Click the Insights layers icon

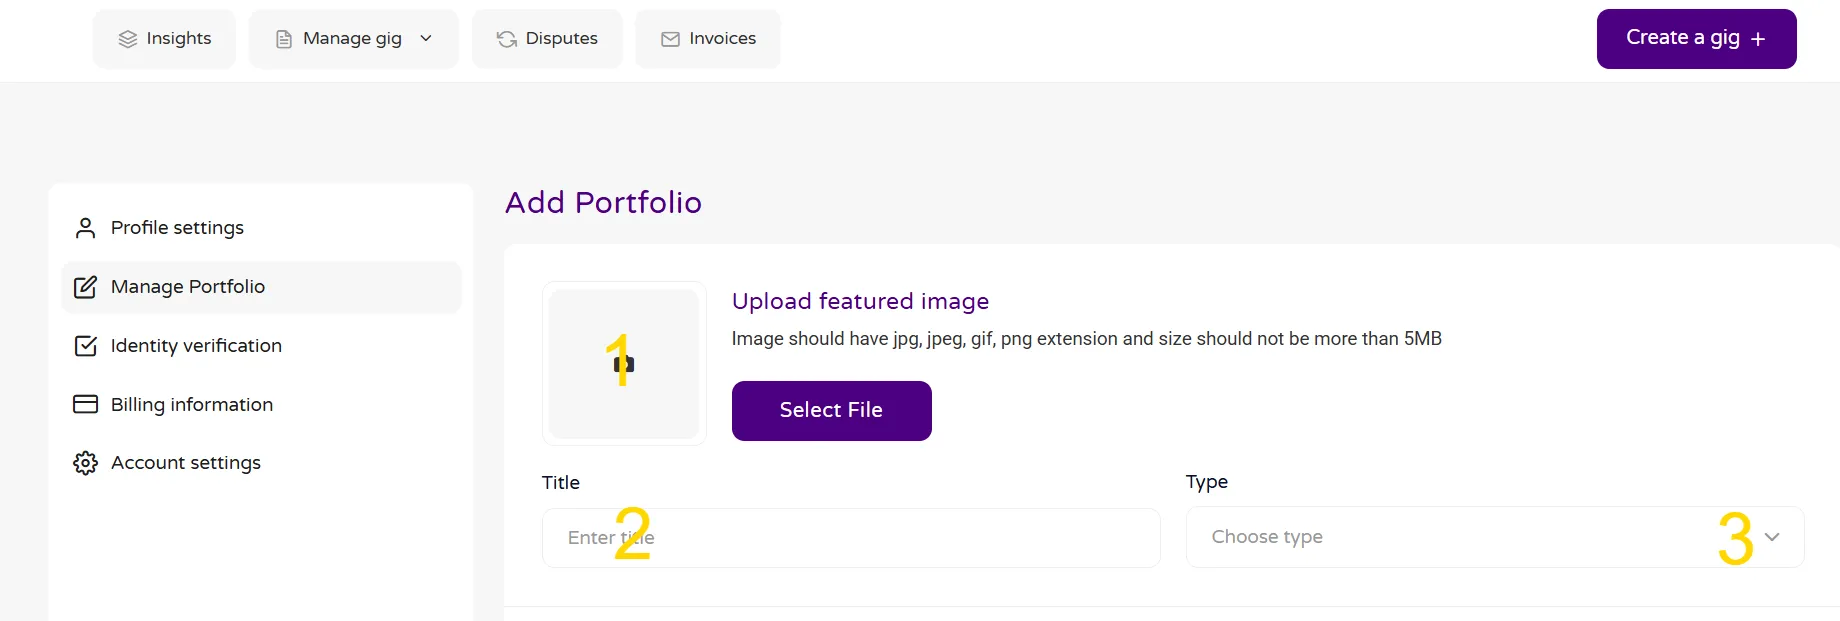(128, 39)
